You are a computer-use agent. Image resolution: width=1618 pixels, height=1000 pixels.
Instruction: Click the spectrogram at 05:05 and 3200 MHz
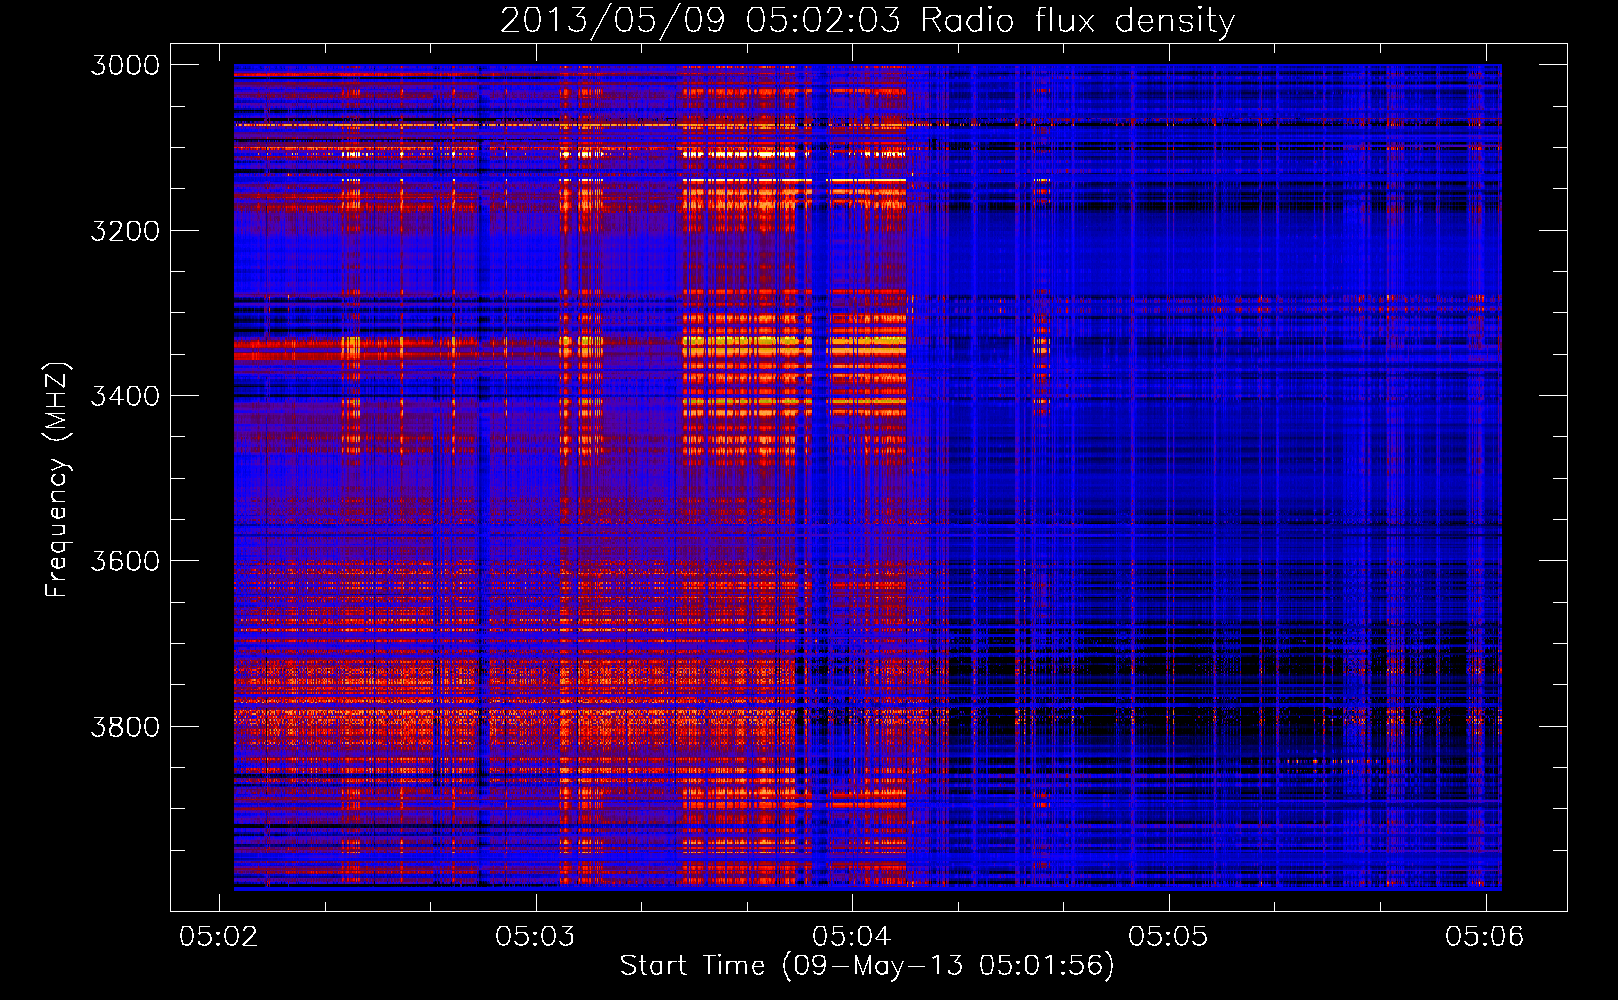pyautogui.click(x=1169, y=231)
